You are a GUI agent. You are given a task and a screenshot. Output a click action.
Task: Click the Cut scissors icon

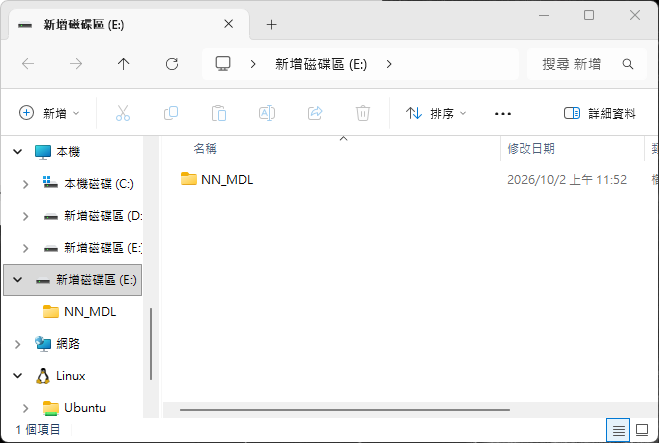point(123,113)
